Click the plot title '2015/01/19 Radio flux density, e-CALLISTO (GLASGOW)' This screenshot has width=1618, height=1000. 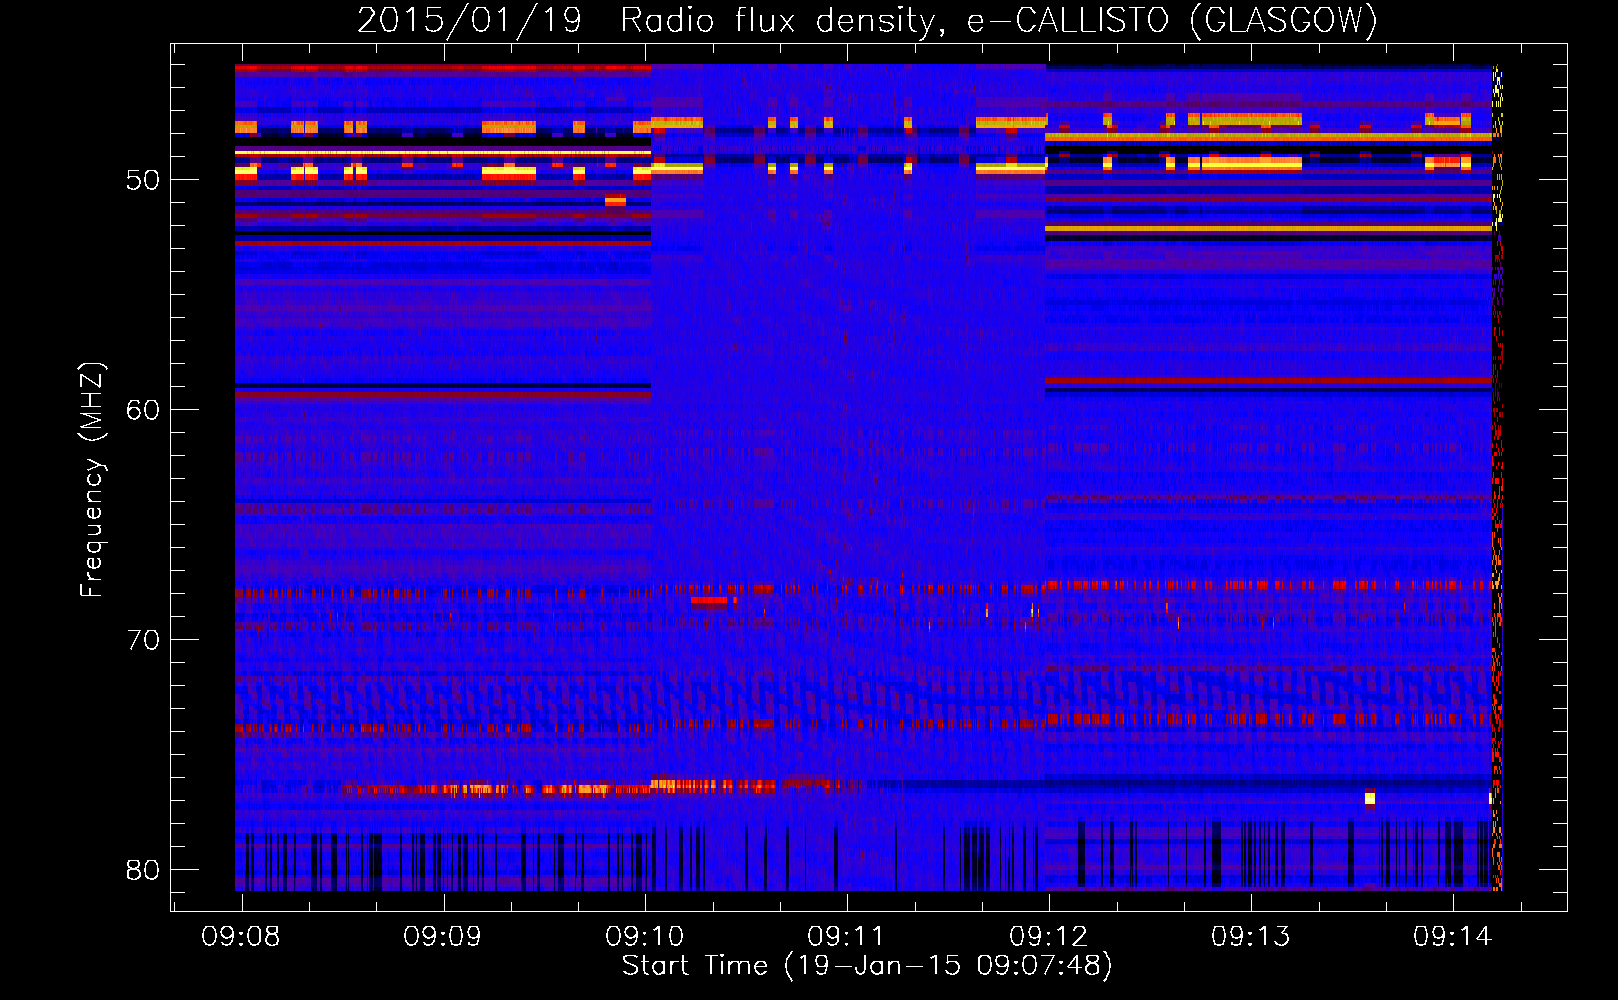[x=867, y=20]
